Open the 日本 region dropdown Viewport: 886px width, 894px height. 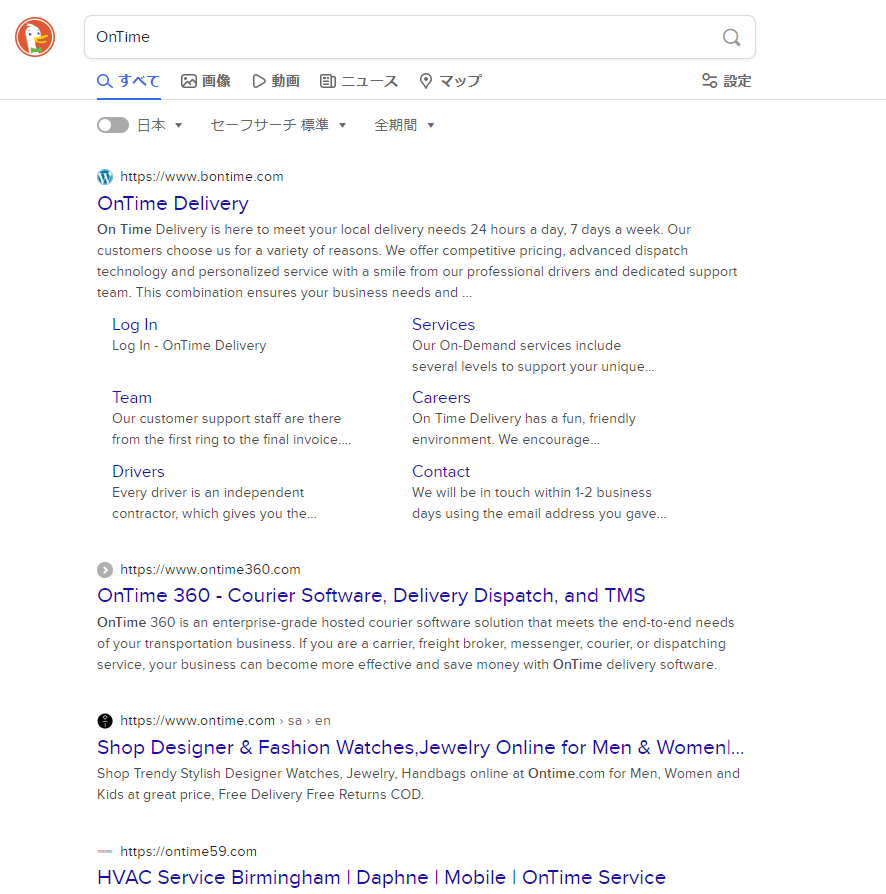[x=160, y=125]
